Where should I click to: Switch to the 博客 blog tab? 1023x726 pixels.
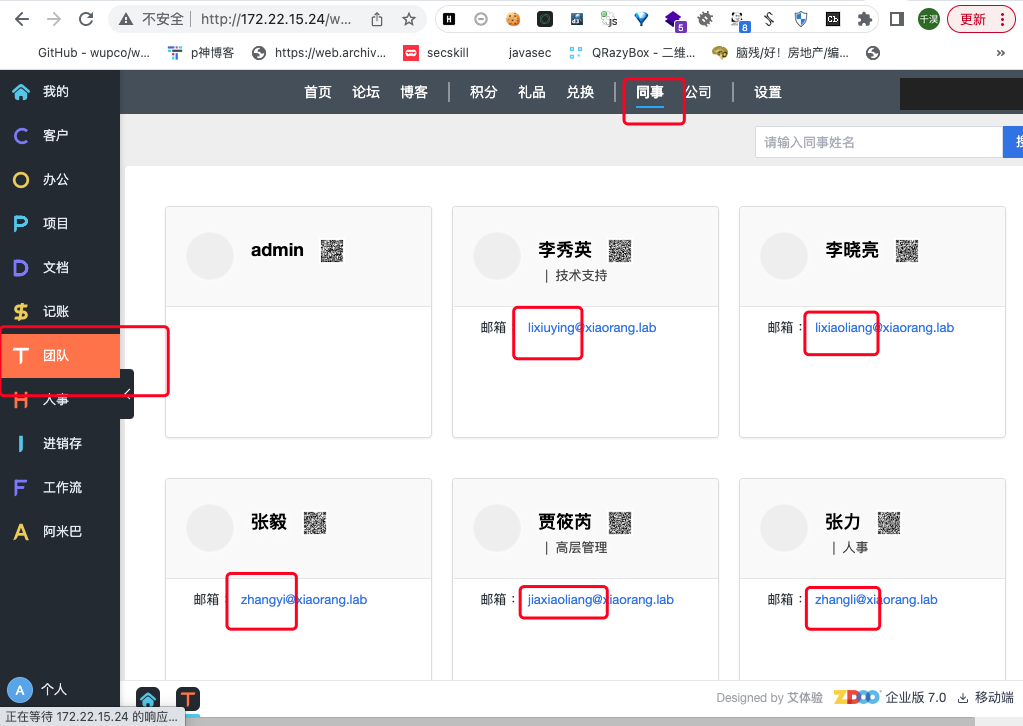[x=414, y=93]
